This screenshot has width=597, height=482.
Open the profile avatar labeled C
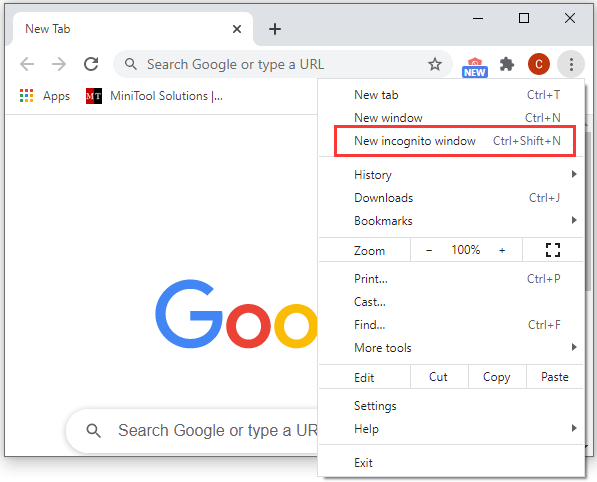click(x=539, y=64)
